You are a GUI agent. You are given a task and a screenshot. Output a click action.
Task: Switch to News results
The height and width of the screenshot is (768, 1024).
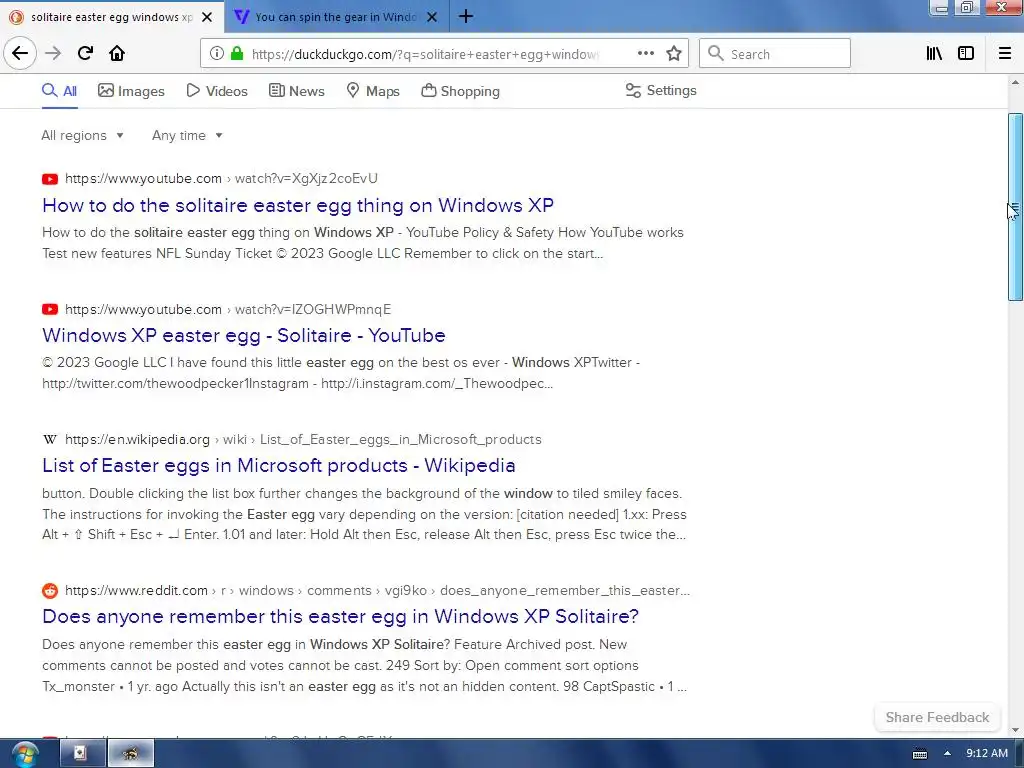tap(296, 91)
